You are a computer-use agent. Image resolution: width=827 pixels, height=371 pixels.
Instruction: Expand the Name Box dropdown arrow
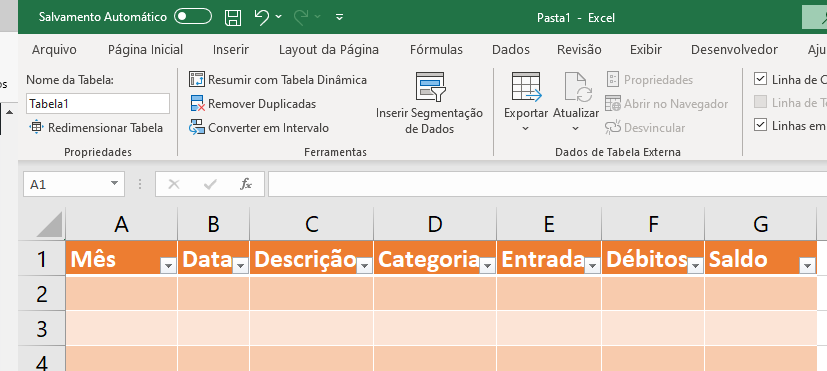pyautogui.click(x=114, y=184)
